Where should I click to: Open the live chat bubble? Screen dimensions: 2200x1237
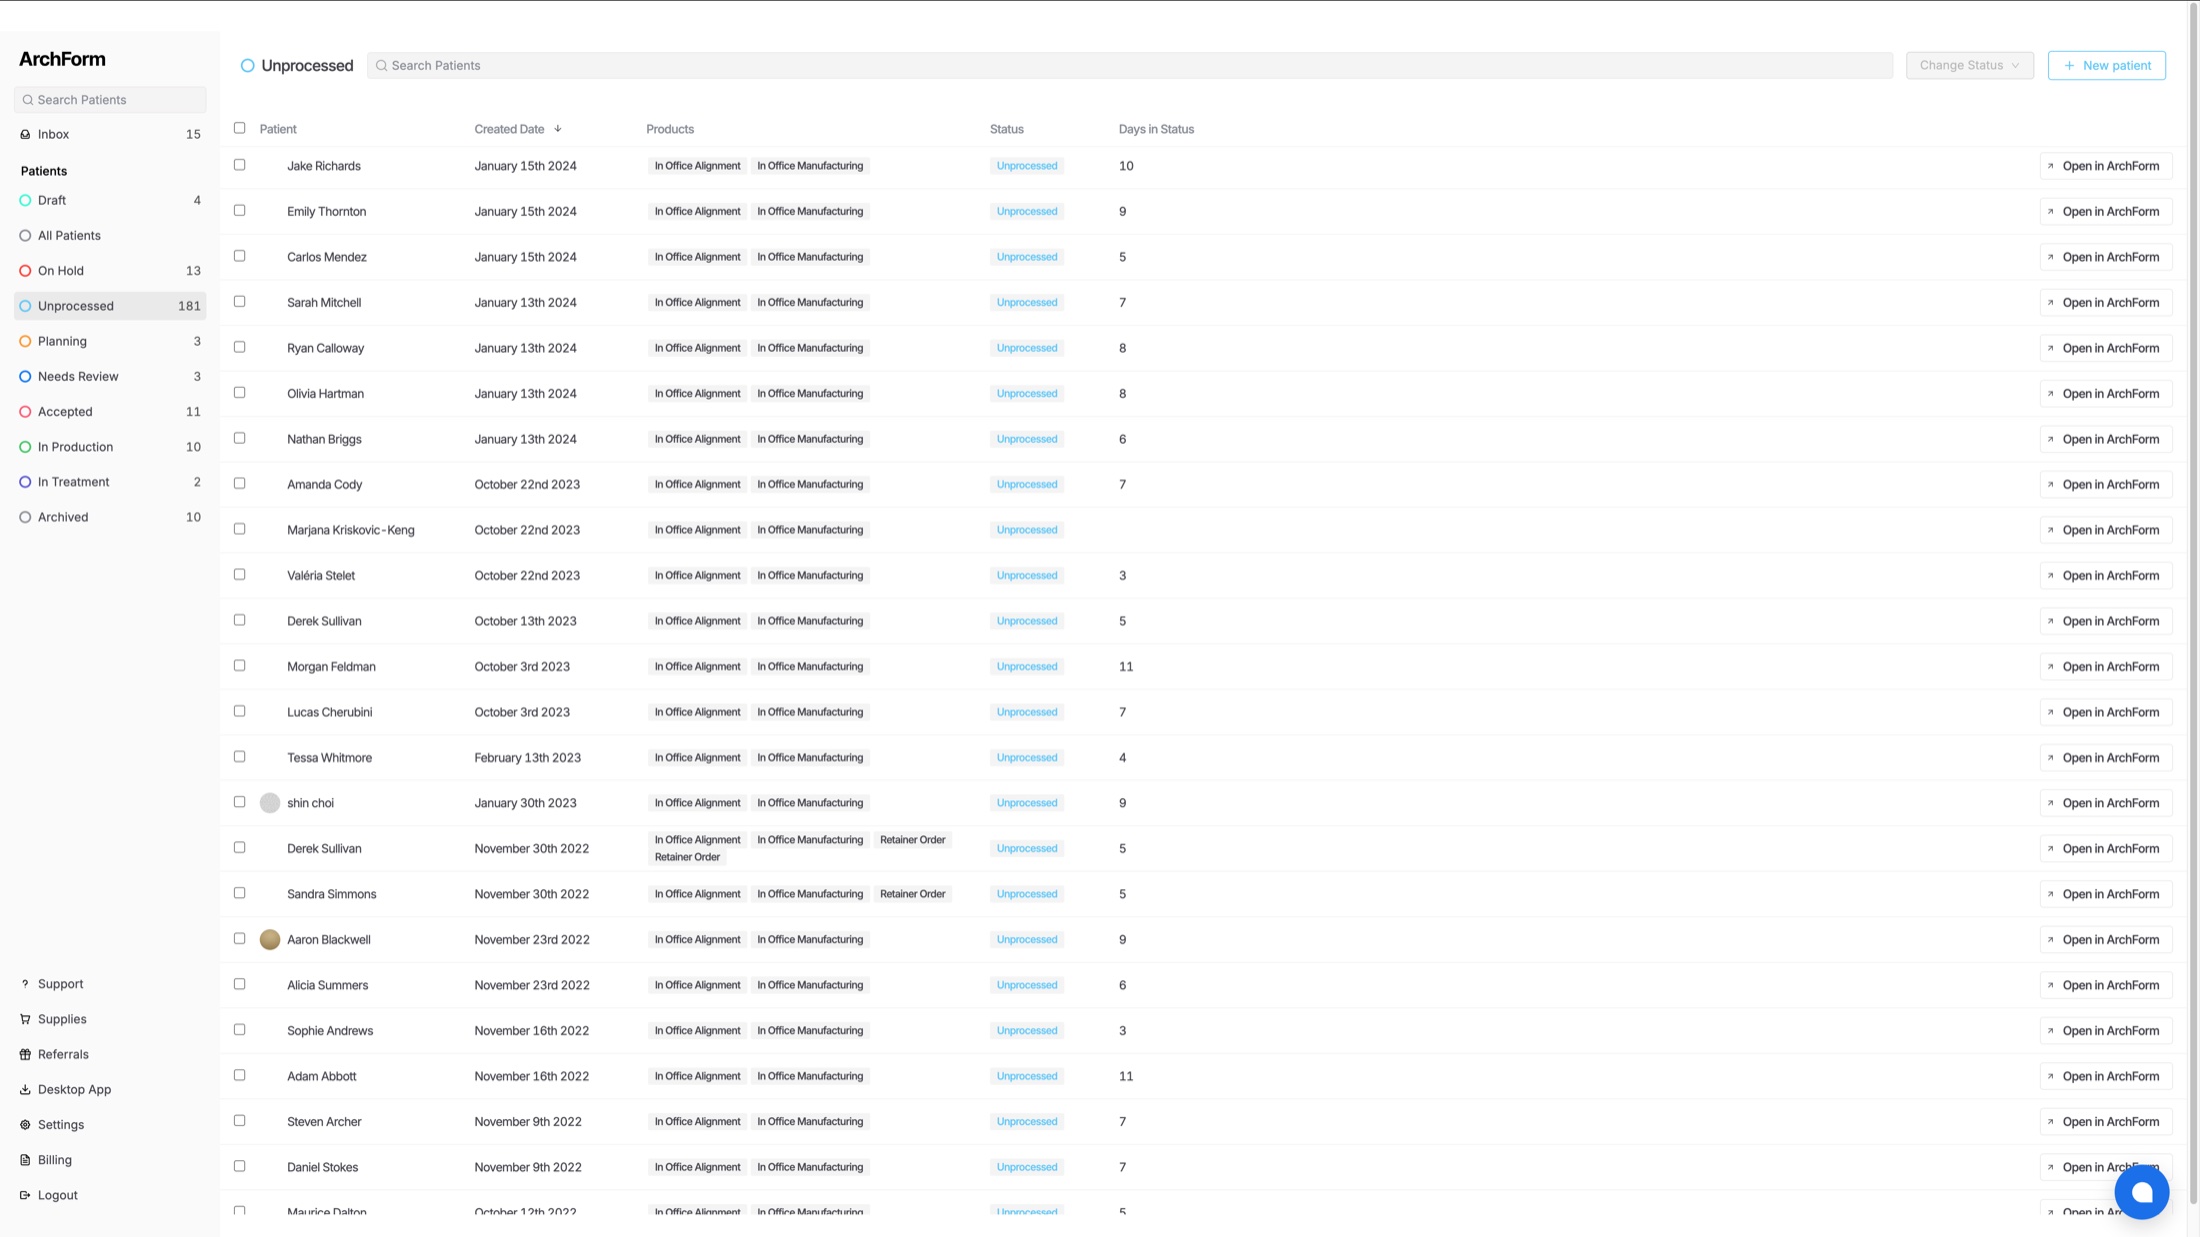pyautogui.click(x=2141, y=1191)
